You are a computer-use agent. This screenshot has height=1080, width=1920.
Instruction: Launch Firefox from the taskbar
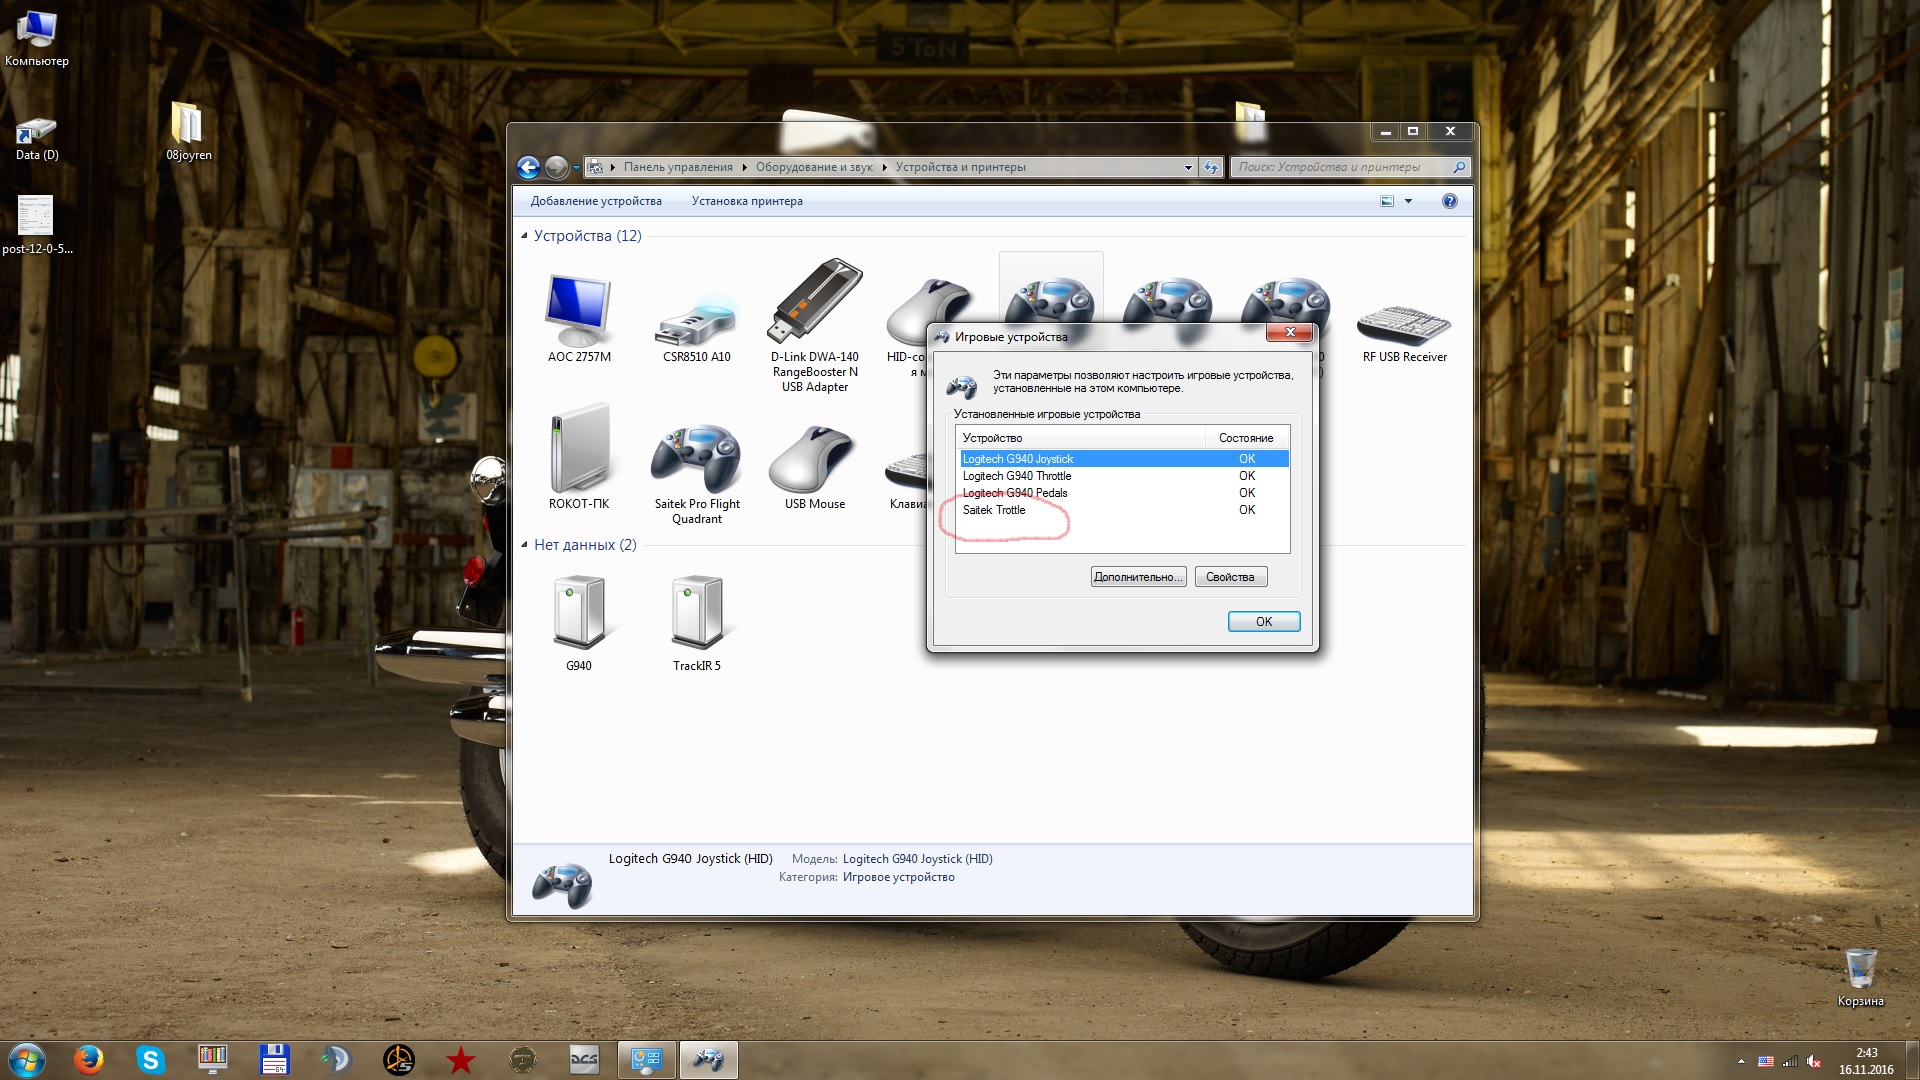click(89, 1060)
